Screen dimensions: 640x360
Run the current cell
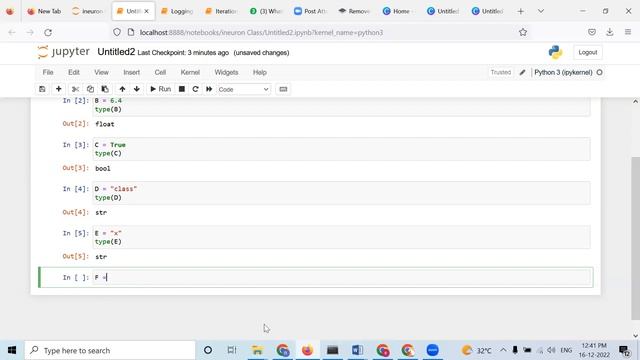pos(160,89)
